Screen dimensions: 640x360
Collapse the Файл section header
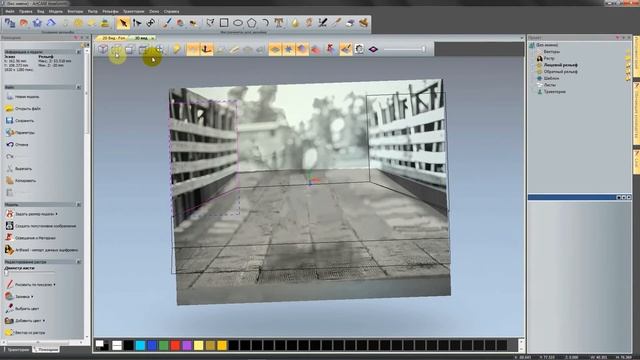(78, 87)
